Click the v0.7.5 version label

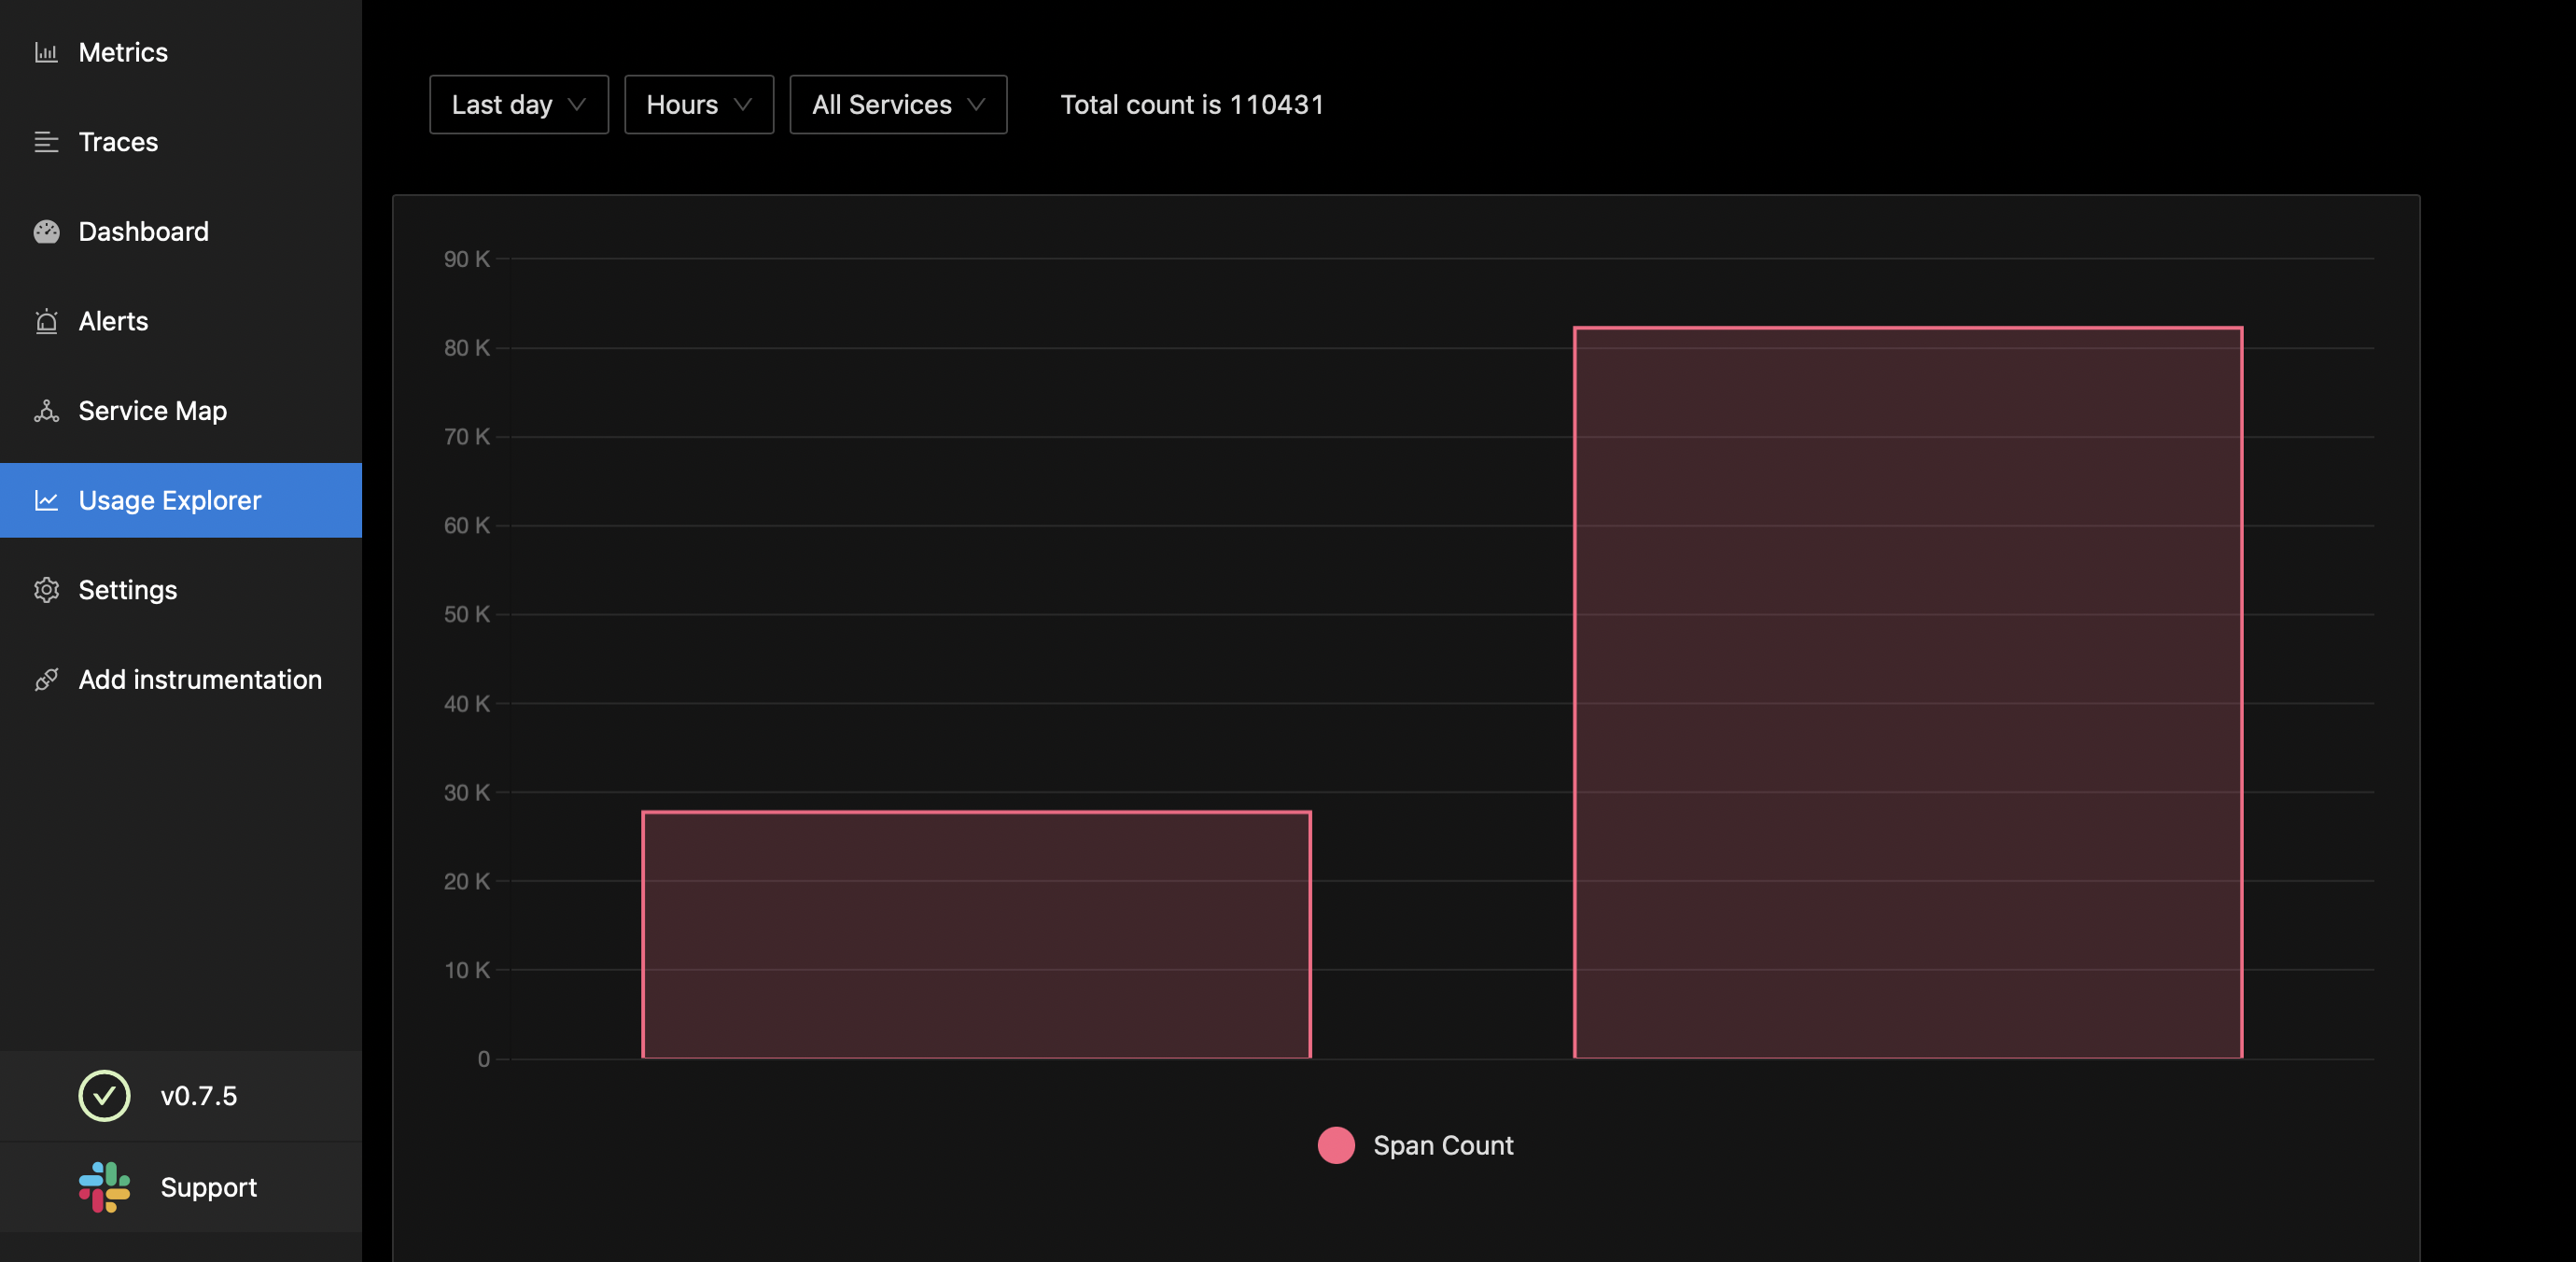[x=198, y=1095]
